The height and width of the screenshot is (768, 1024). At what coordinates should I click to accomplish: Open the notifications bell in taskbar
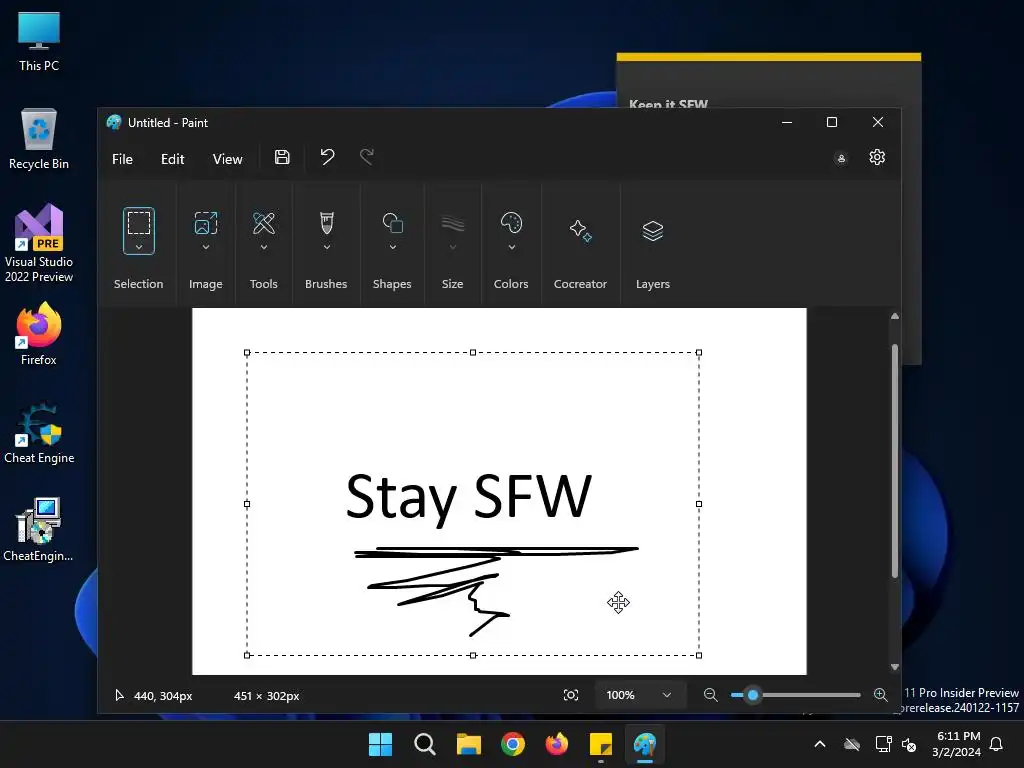tap(996, 744)
